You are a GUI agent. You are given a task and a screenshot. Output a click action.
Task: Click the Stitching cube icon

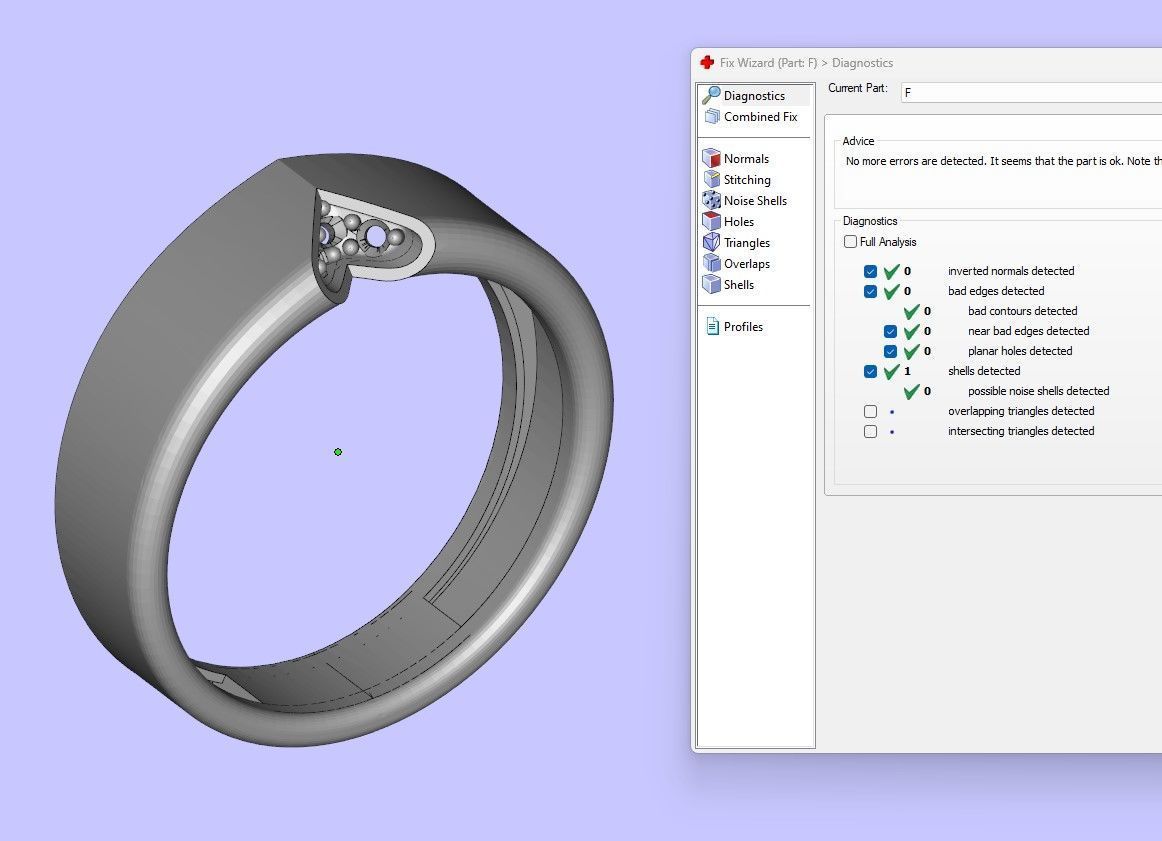pyautogui.click(x=711, y=179)
